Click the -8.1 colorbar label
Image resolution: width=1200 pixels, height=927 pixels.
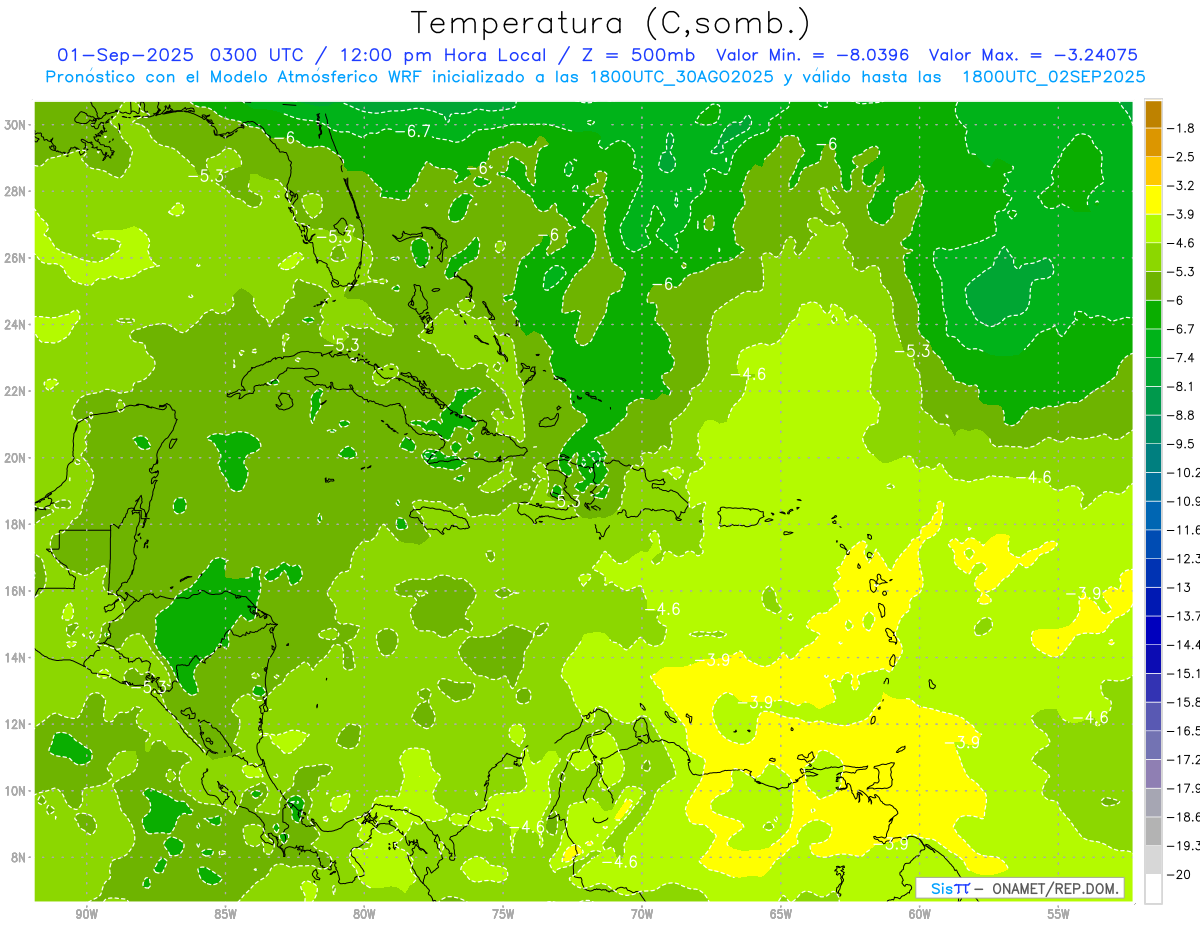tap(1181, 387)
